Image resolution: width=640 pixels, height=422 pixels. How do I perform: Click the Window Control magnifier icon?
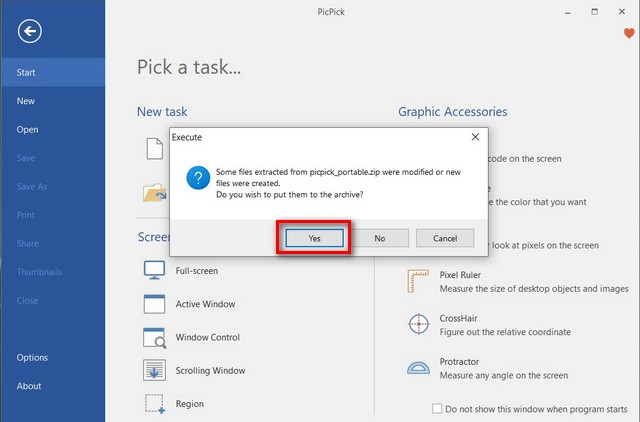tap(154, 338)
